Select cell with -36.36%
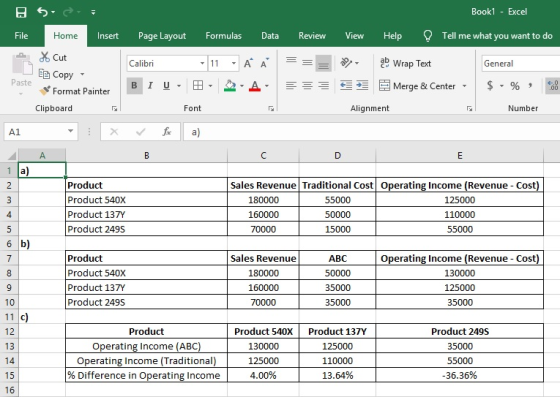The width and height of the screenshot is (560, 397). click(x=460, y=375)
